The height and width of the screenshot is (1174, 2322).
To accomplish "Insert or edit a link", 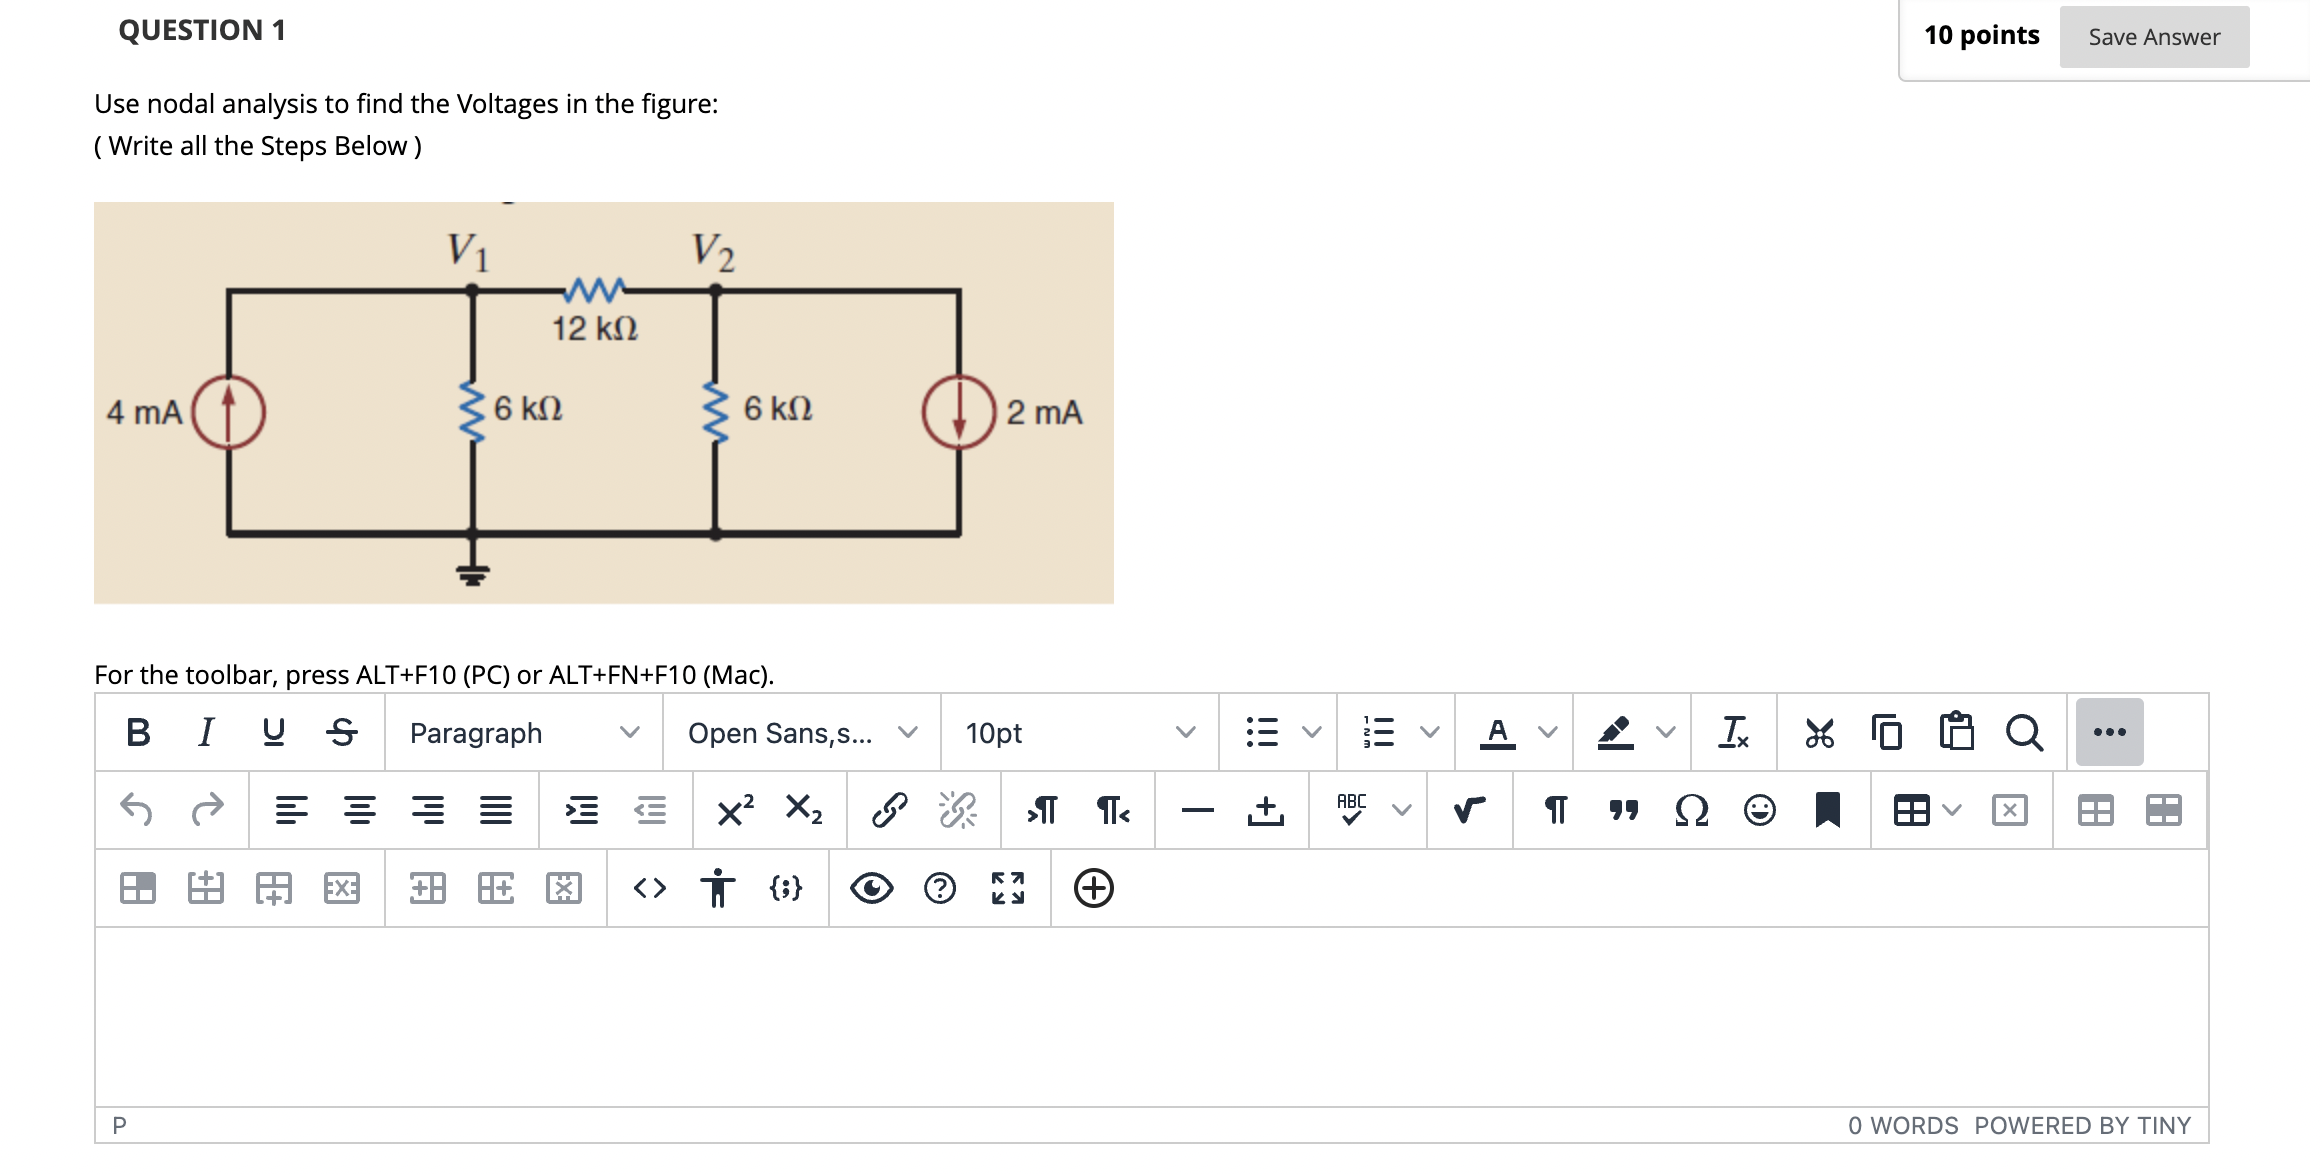I will pos(890,809).
